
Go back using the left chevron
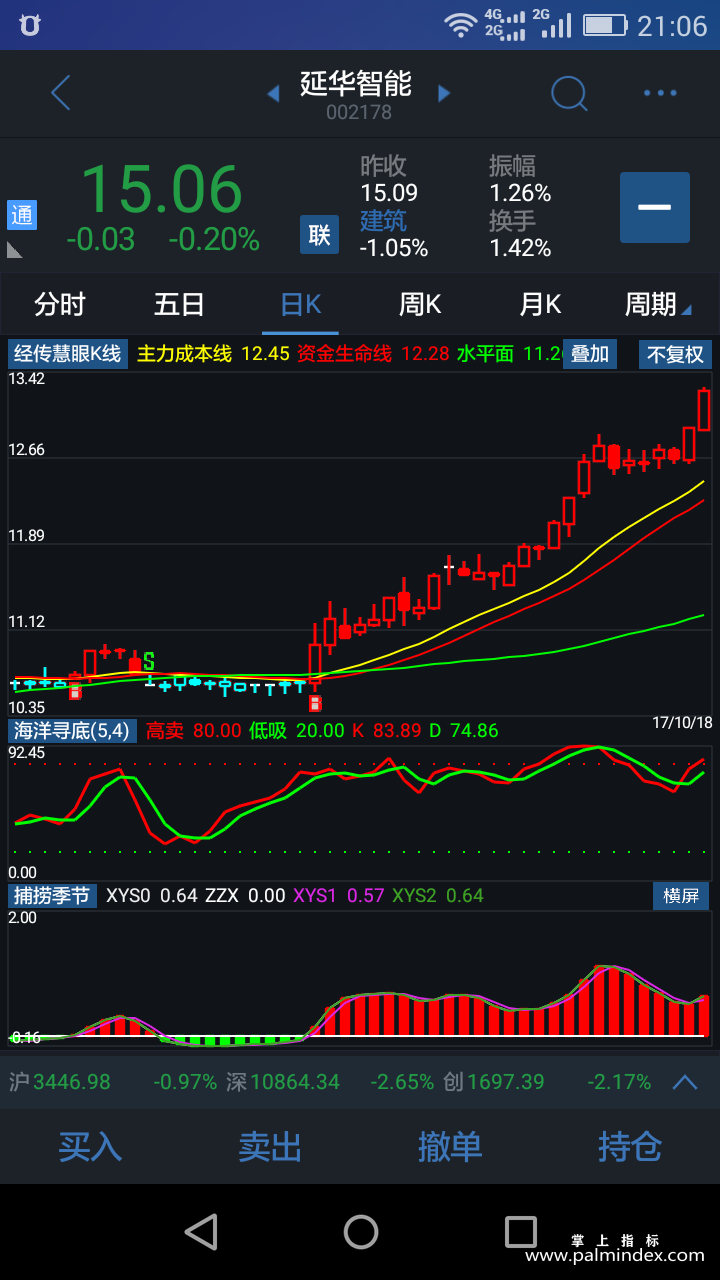click(61, 93)
